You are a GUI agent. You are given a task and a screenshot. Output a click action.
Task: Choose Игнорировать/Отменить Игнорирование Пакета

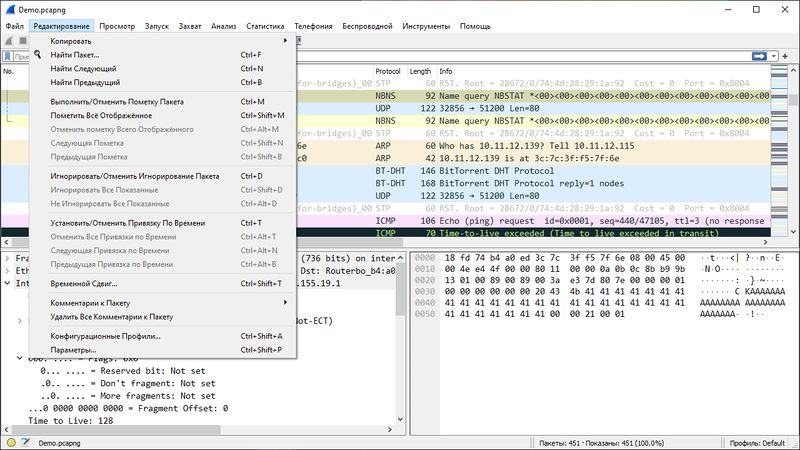click(x=163, y=176)
